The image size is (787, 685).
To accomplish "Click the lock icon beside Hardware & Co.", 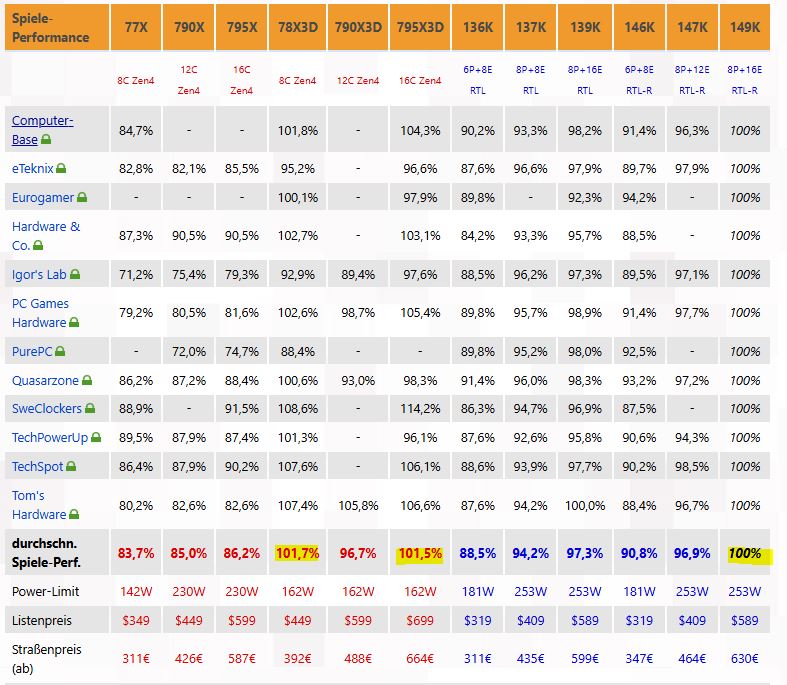I will pyautogui.click(x=38, y=245).
